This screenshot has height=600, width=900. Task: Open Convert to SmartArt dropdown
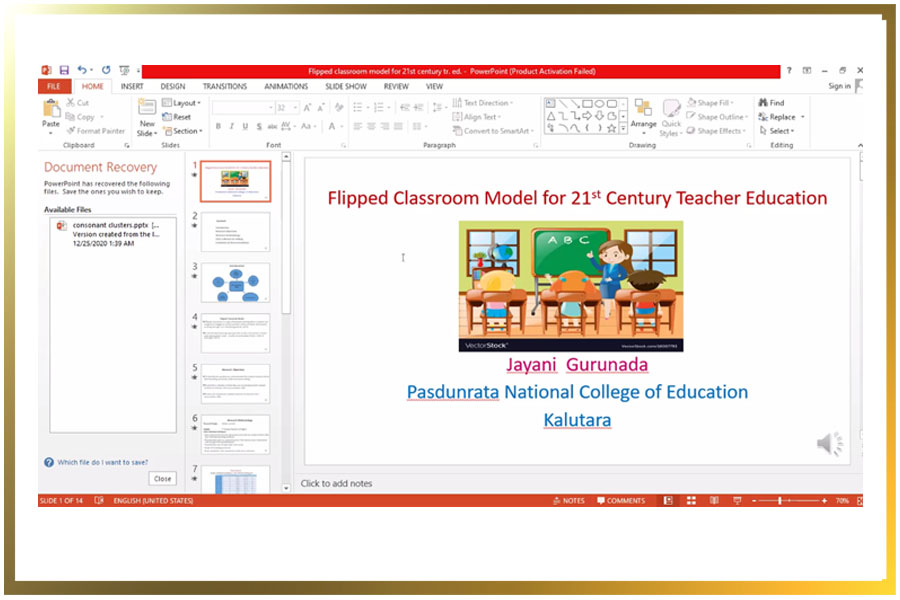(494, 131)
